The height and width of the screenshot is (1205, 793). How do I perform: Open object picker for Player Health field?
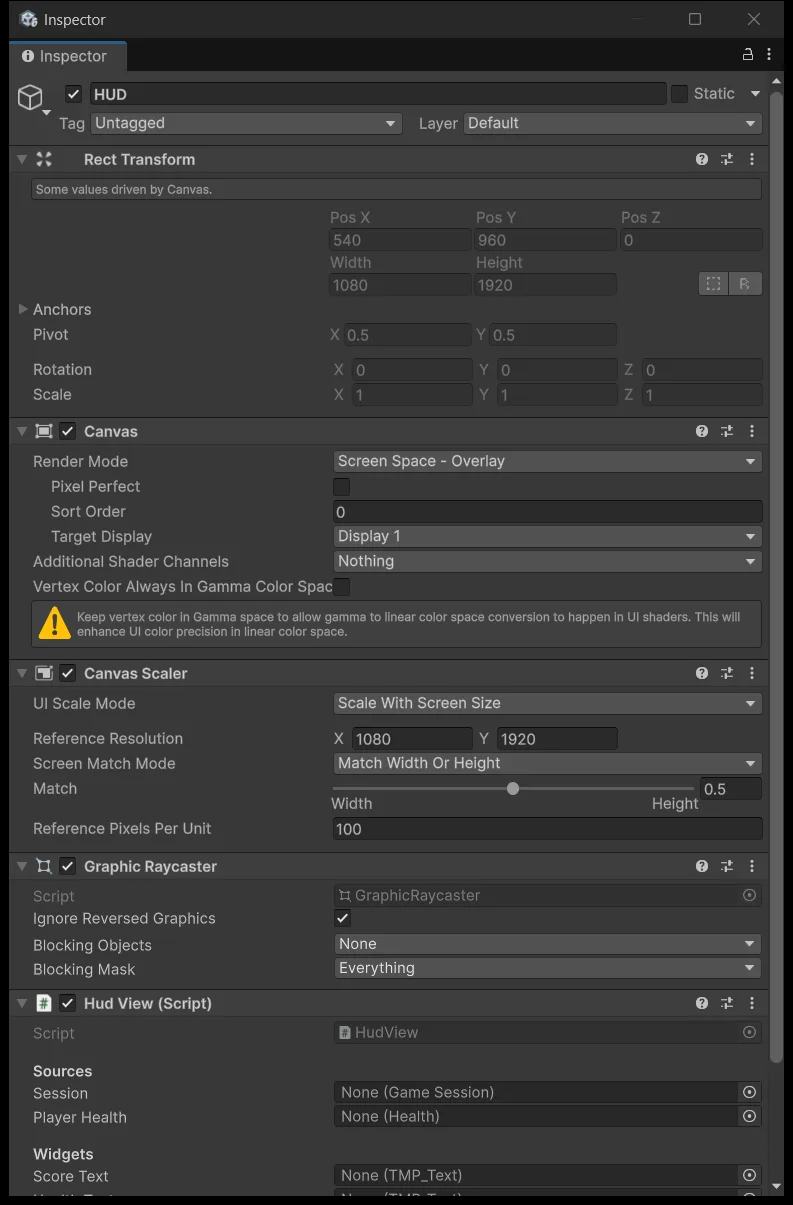click(x=749, y=1116)
